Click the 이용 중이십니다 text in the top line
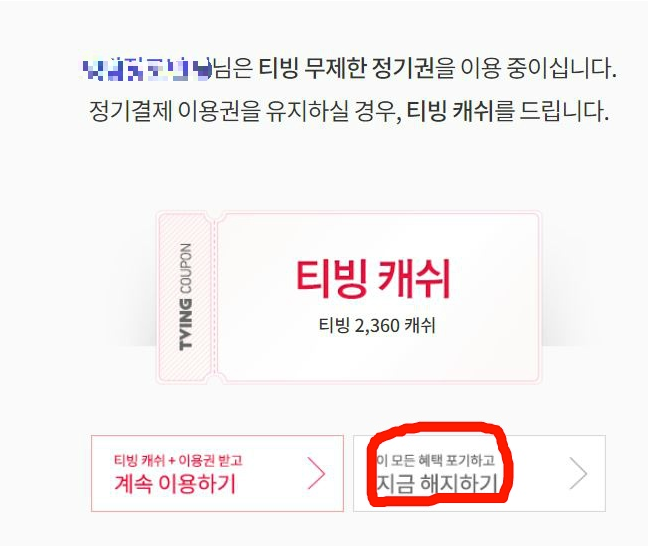Image resolution: width=648 pixels, height=546 pixels. pyautogui.click(x=538, y=68)
